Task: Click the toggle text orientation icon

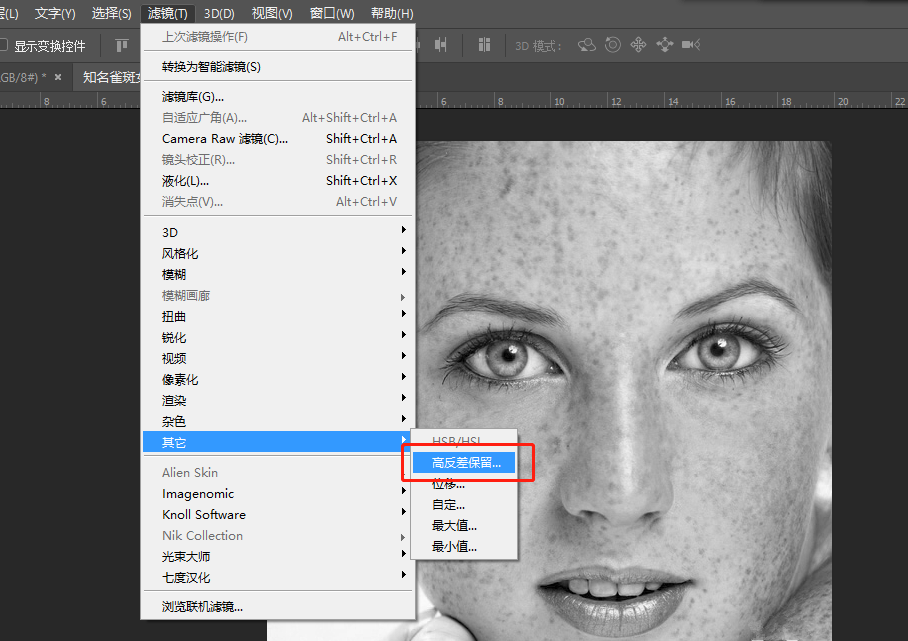Action: [121, 44]
